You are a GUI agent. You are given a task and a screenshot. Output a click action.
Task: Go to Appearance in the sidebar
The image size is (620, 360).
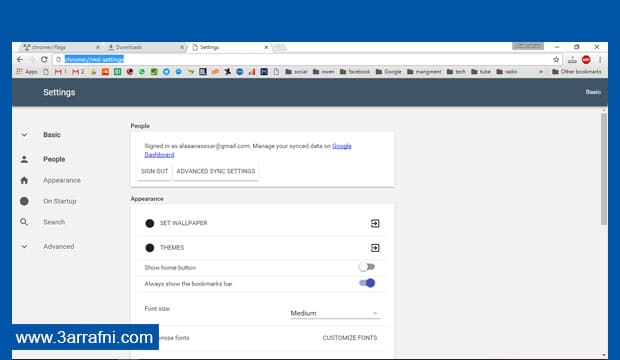tap(62, 180)
